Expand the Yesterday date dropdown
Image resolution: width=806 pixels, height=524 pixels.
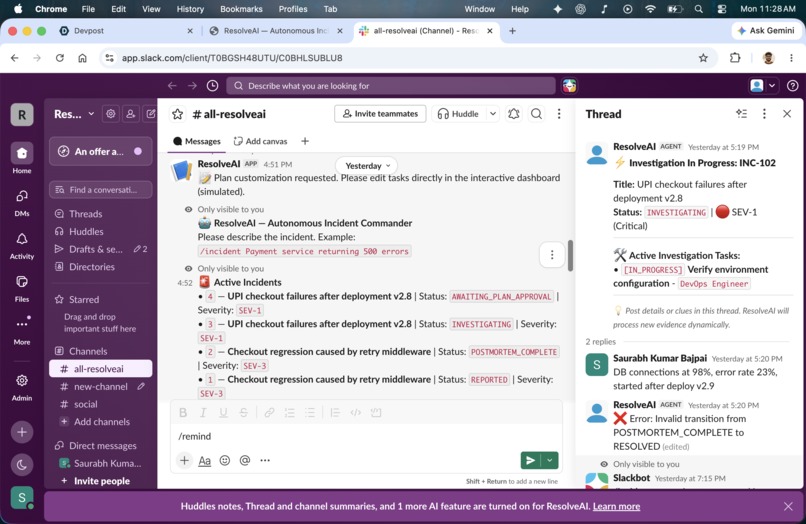point(367,166)
